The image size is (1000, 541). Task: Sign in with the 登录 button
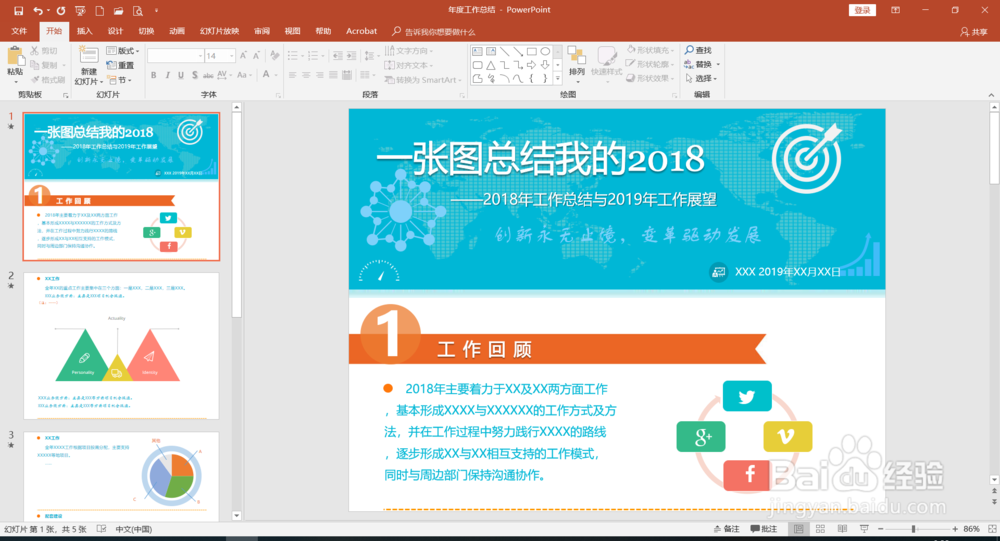[x=862, y=10]
